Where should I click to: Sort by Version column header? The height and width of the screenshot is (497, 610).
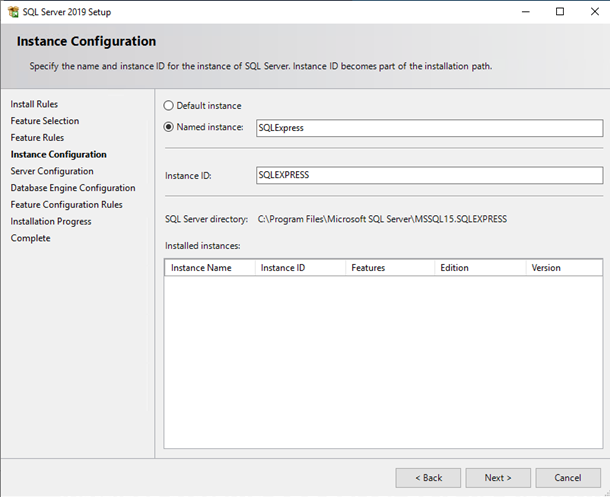(x=564, y=268)
